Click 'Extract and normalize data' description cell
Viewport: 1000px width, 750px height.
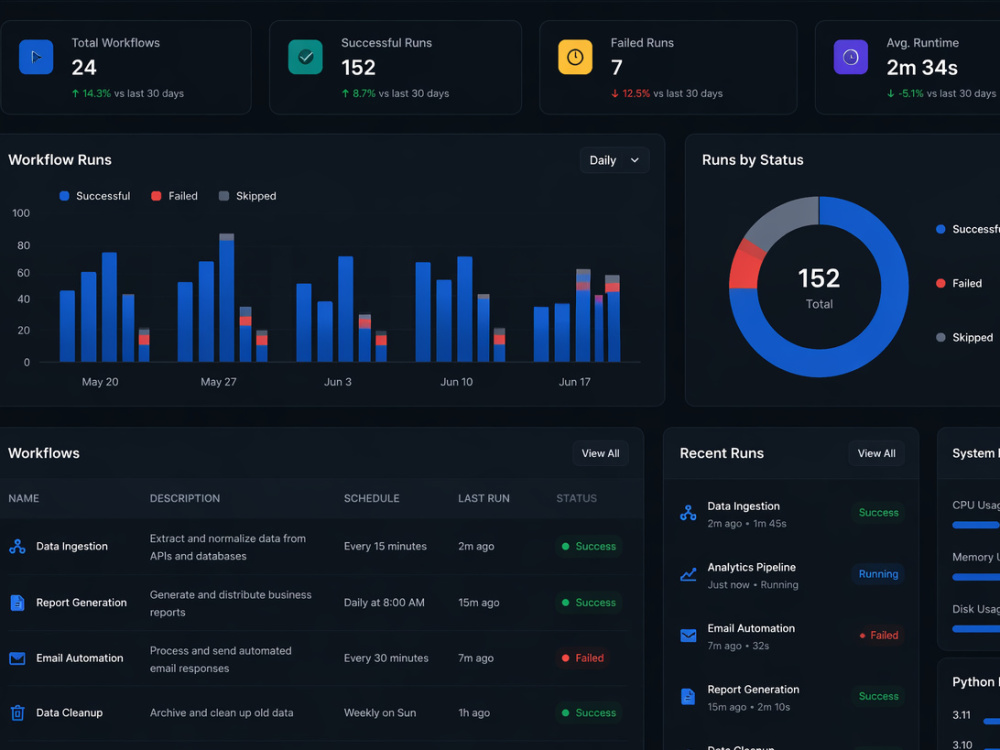click(x=228, y=547)
